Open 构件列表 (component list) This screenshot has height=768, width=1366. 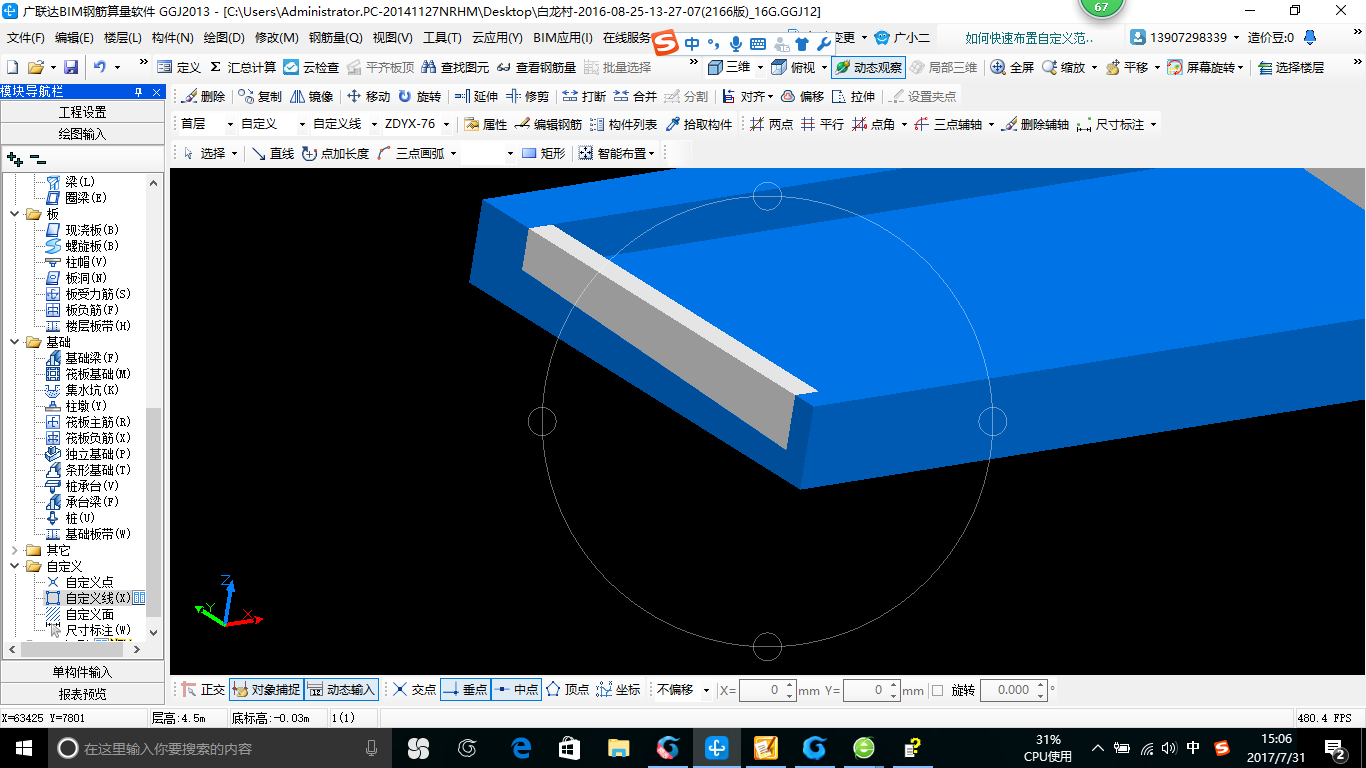pos(623,125)
